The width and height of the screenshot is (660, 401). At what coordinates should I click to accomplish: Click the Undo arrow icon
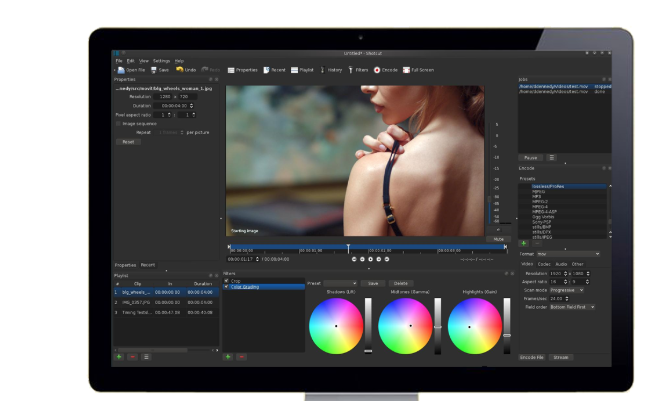click(179, 70)
